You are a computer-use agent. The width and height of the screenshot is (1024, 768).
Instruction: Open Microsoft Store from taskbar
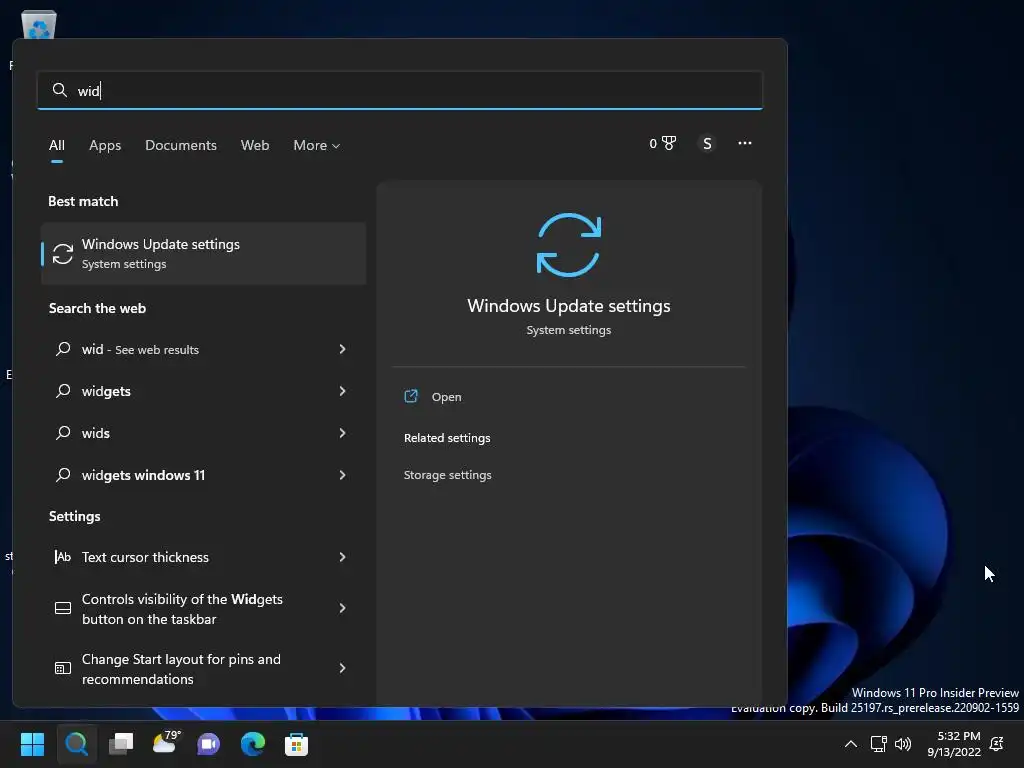click(x=296, y=744)
